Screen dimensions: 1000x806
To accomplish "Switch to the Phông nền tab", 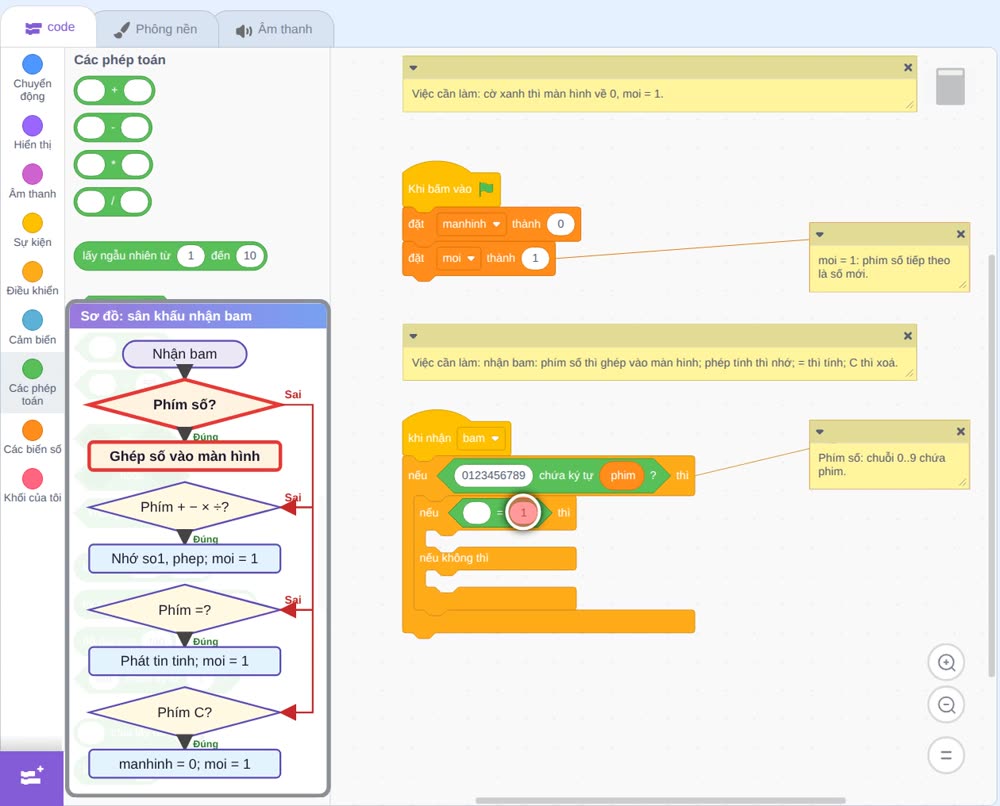I will 156,29.
